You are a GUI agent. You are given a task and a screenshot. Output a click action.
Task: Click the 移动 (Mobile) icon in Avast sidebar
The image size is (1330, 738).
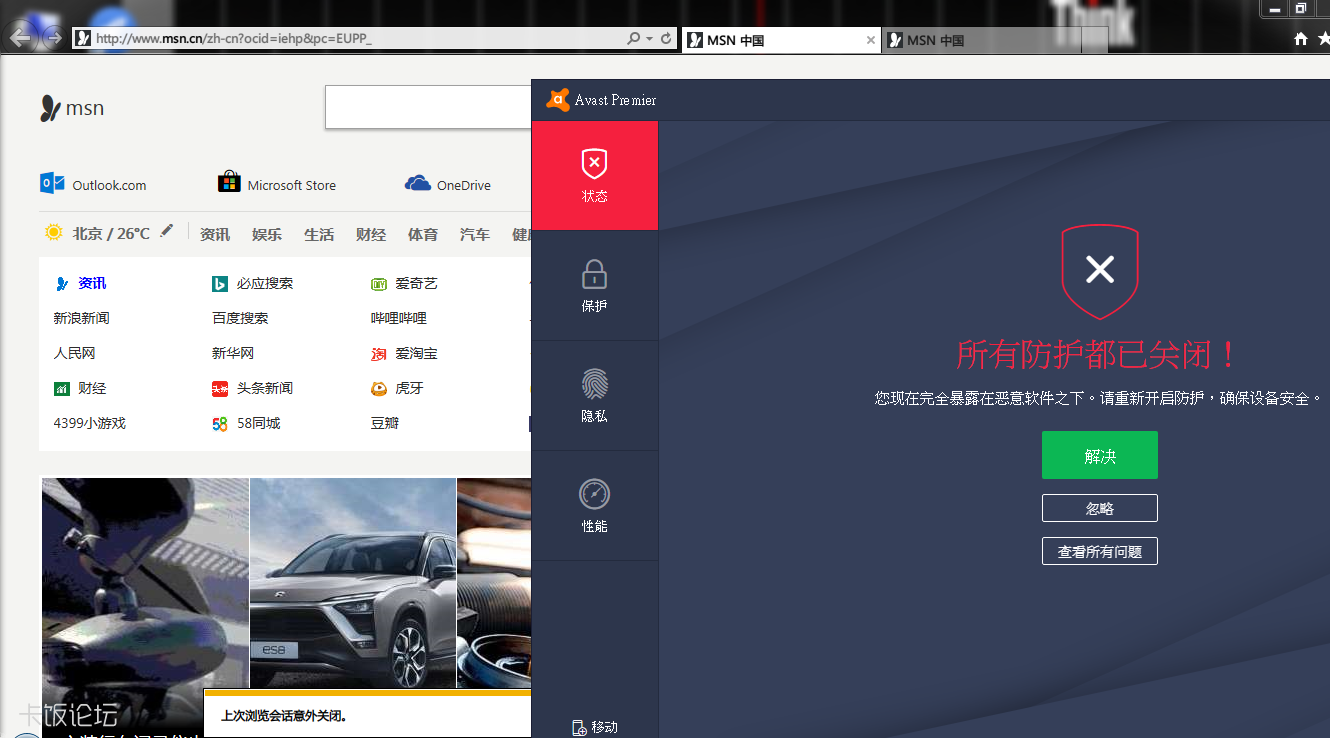pyautogui.click(x=579, y=728)
